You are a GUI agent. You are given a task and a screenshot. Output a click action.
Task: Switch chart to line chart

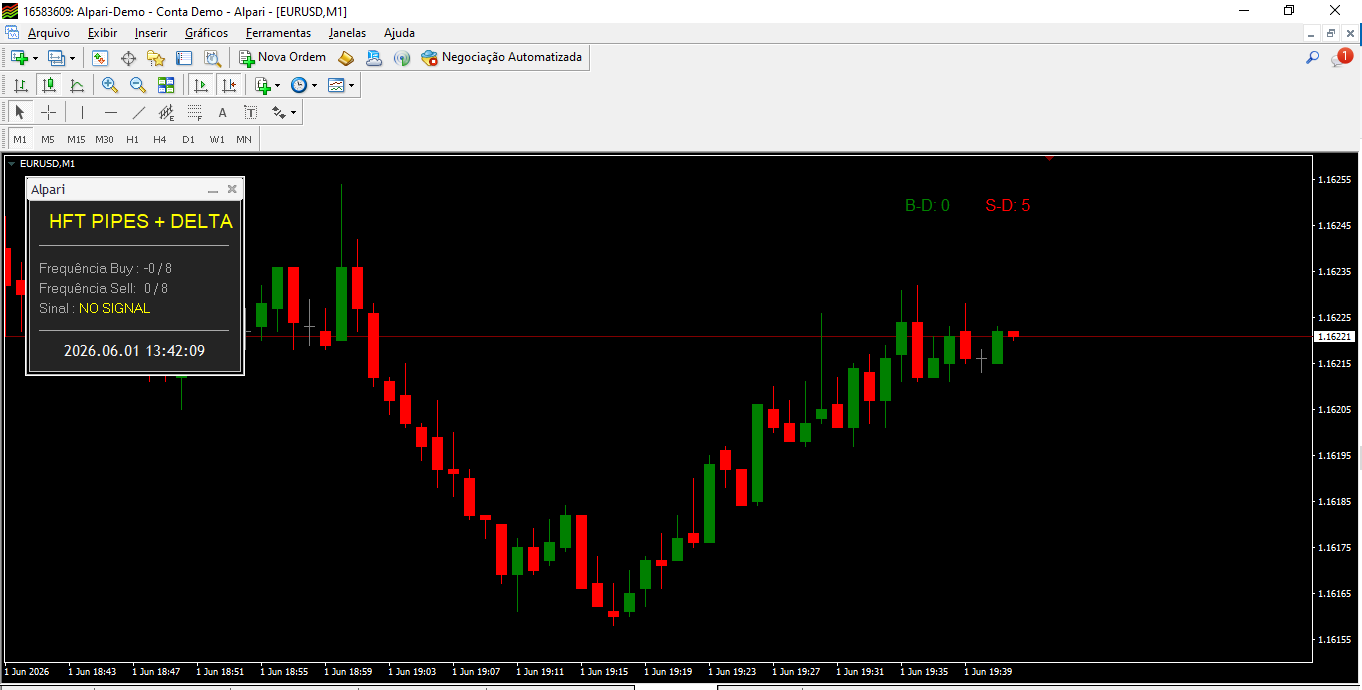77,85
